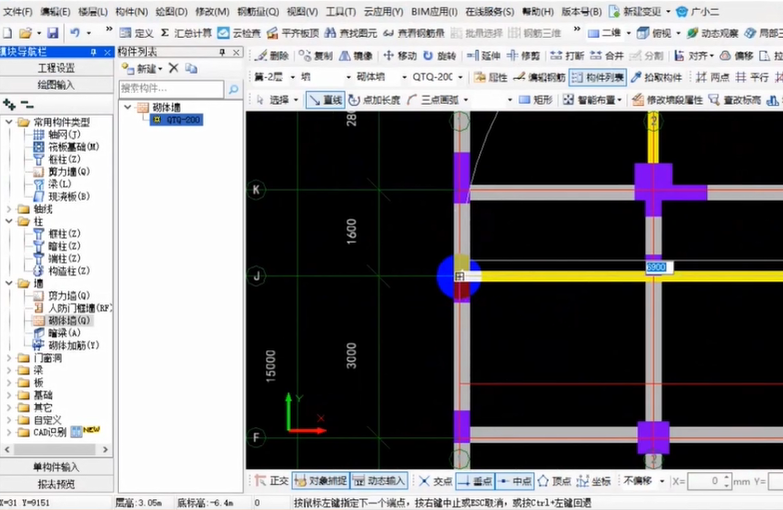Select the 镜像 mirror tool
783x510 pixels.
pos(356,55)
